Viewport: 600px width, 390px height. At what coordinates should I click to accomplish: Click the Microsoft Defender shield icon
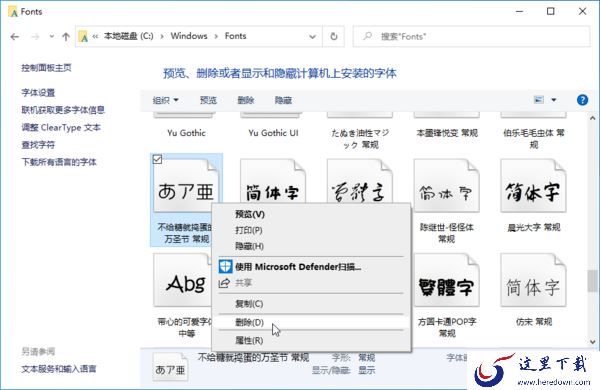point(225,266)
